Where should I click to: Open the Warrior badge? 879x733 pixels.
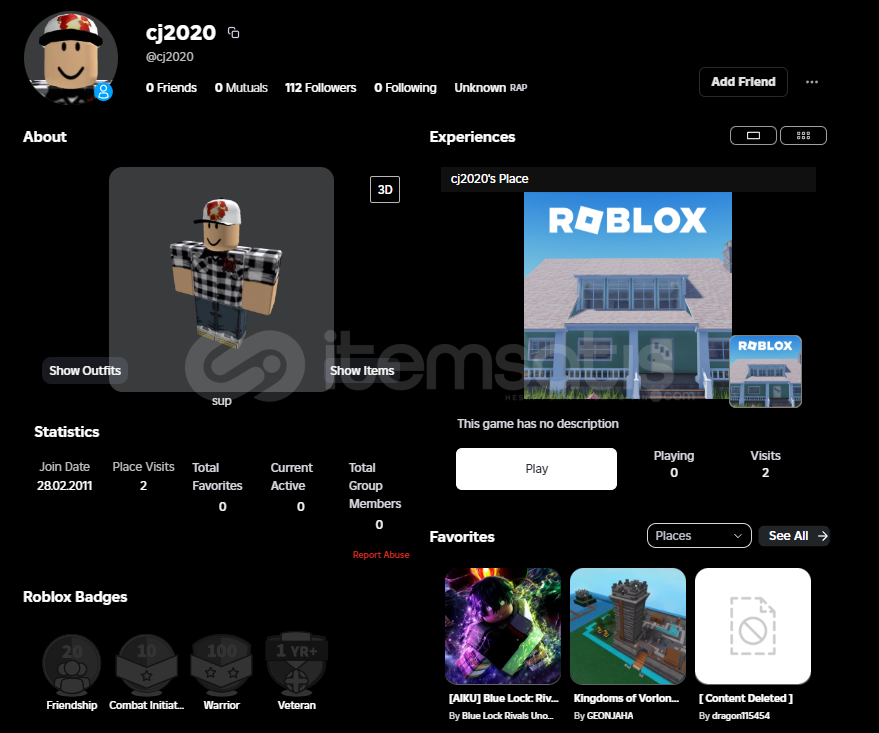(221, 672)
